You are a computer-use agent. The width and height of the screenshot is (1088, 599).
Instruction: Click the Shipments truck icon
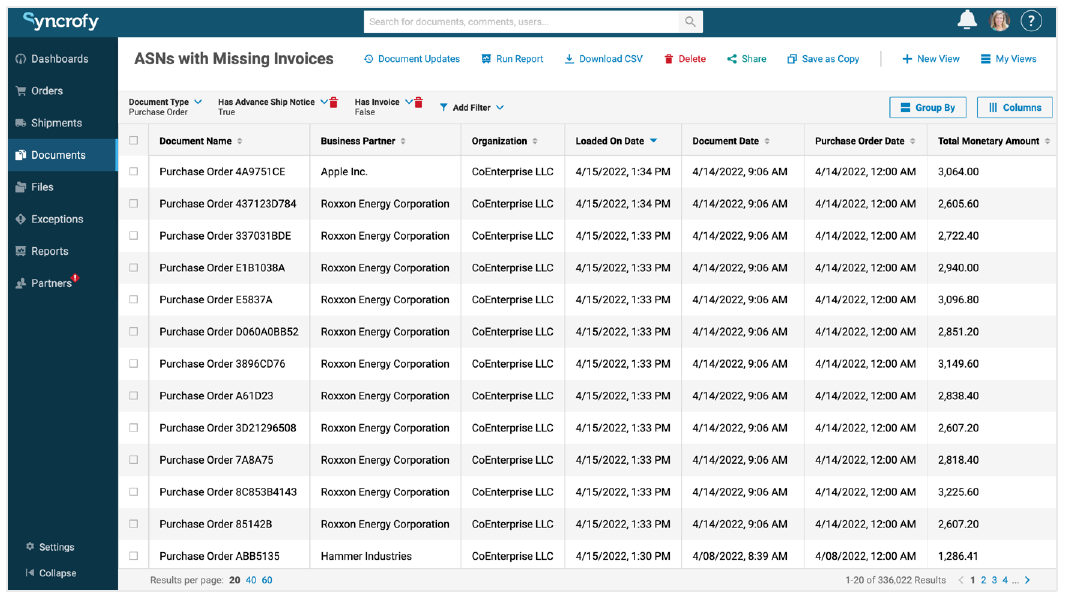point(21,123)
